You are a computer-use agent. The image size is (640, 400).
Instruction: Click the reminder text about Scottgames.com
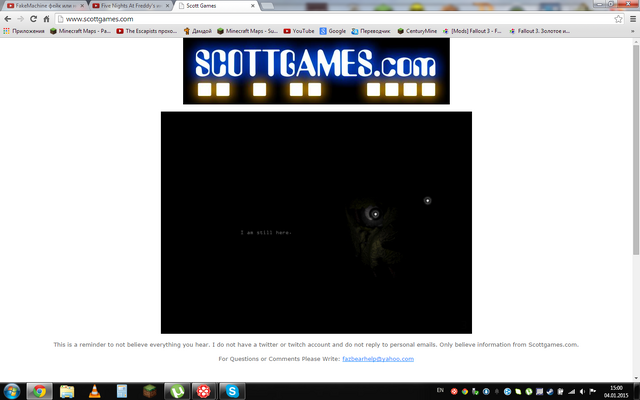pos(316,344)
